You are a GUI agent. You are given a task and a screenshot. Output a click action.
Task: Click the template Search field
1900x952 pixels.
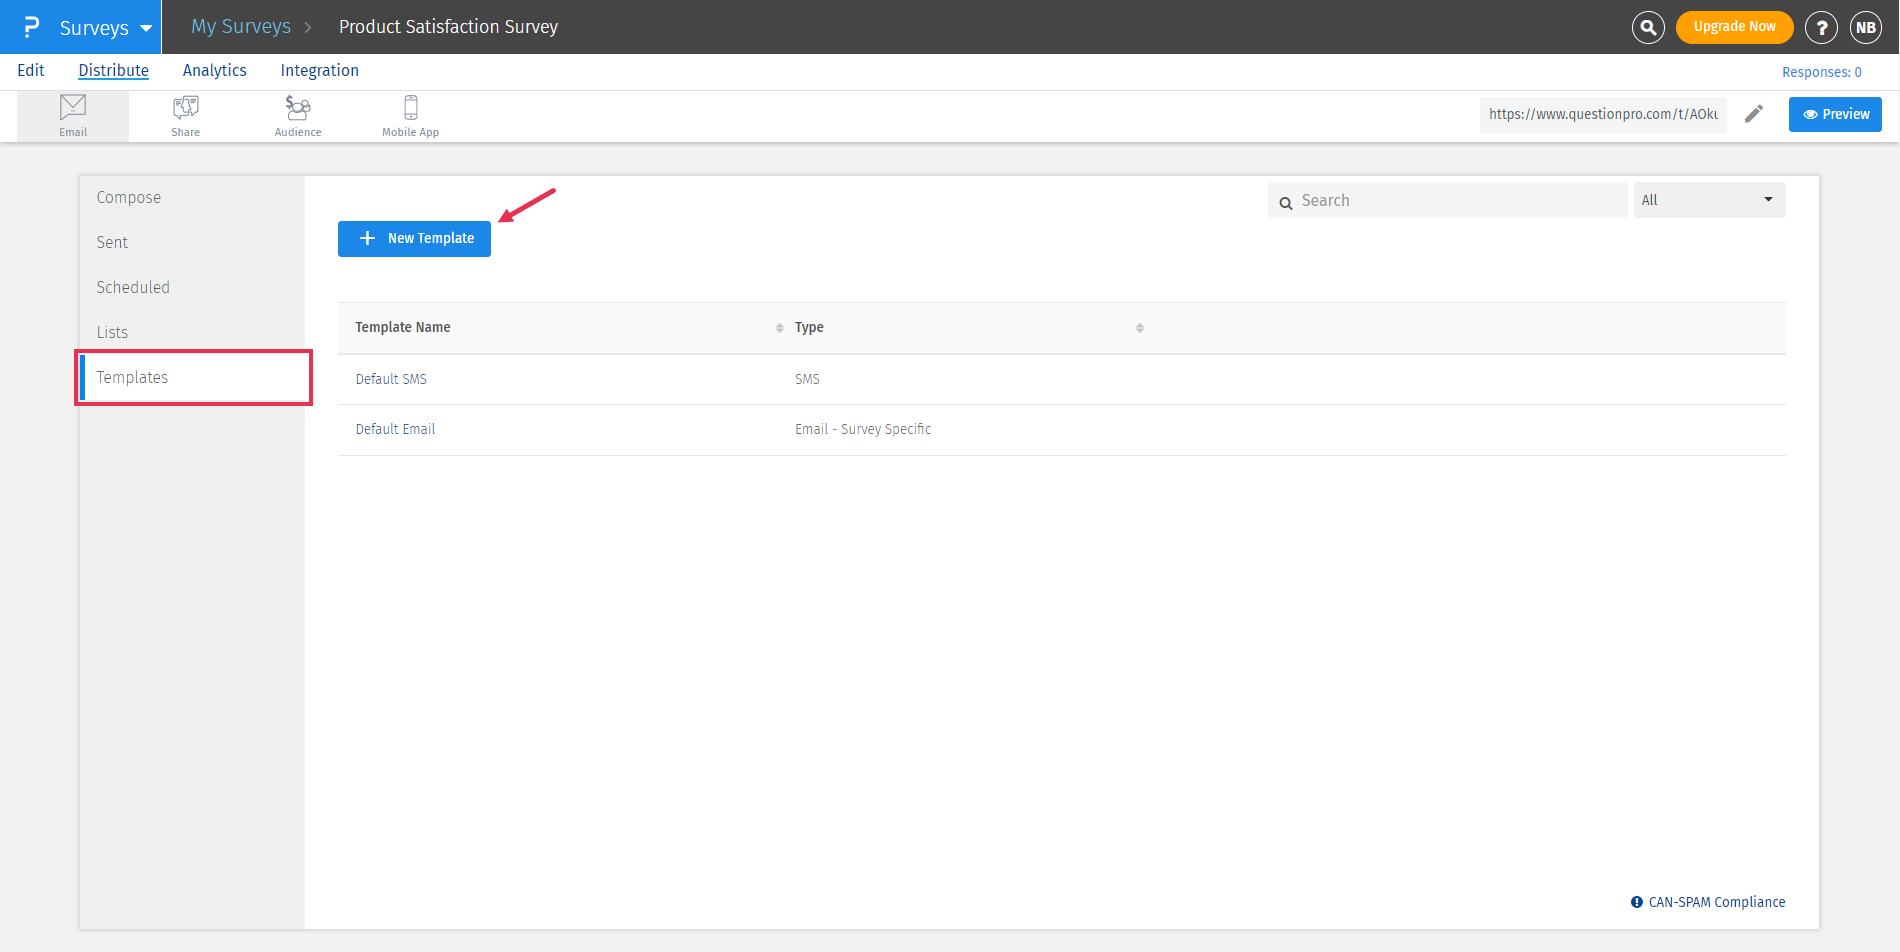tap(1447, 200)
